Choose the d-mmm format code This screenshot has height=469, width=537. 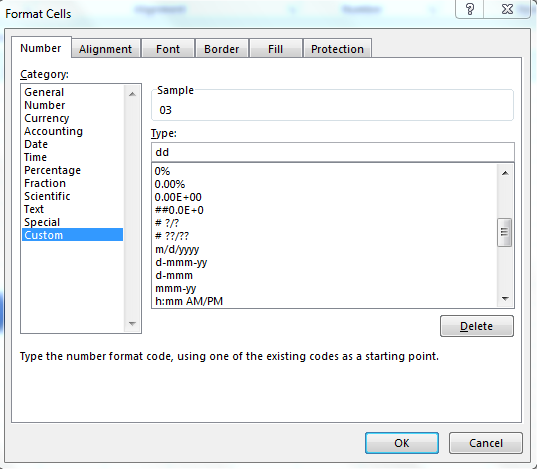[325, 275]
